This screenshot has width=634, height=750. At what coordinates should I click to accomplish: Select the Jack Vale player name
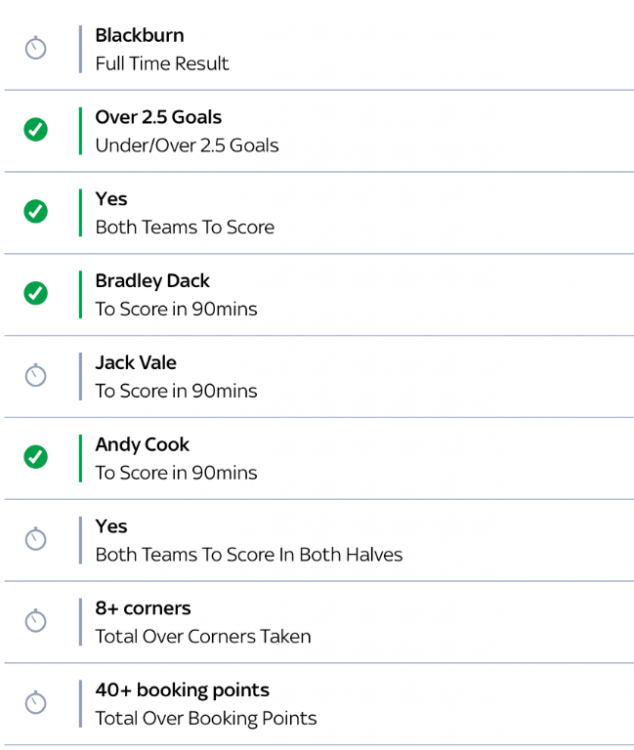[135, 363]
